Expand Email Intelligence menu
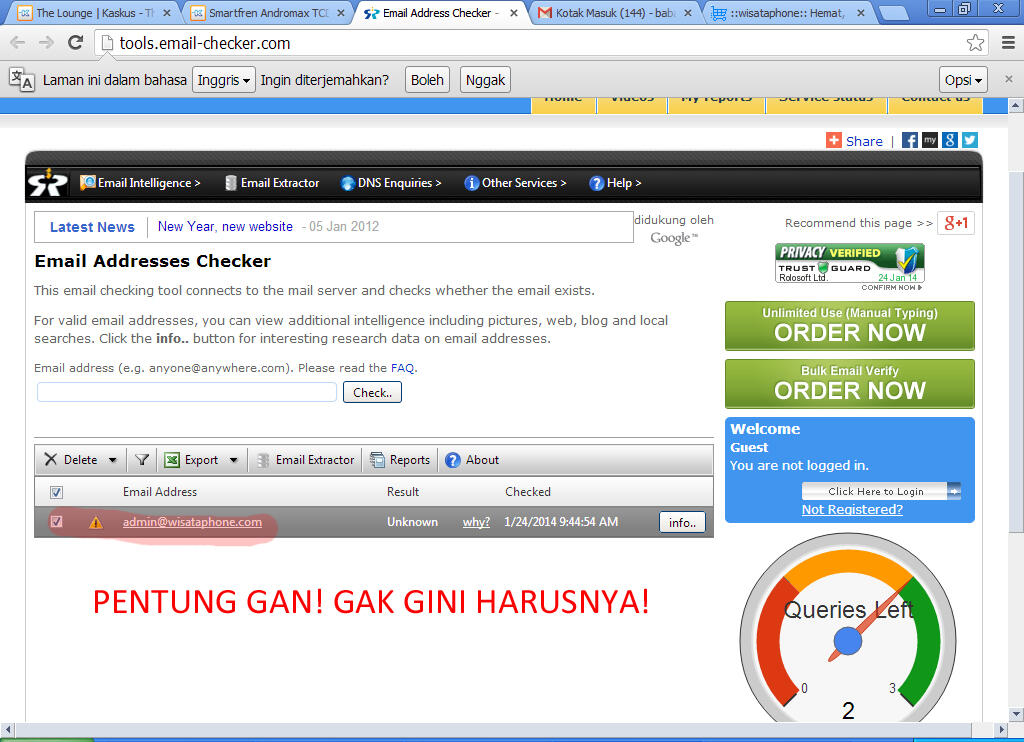This screenshot has height=742, width=1024. coord(140,183)
